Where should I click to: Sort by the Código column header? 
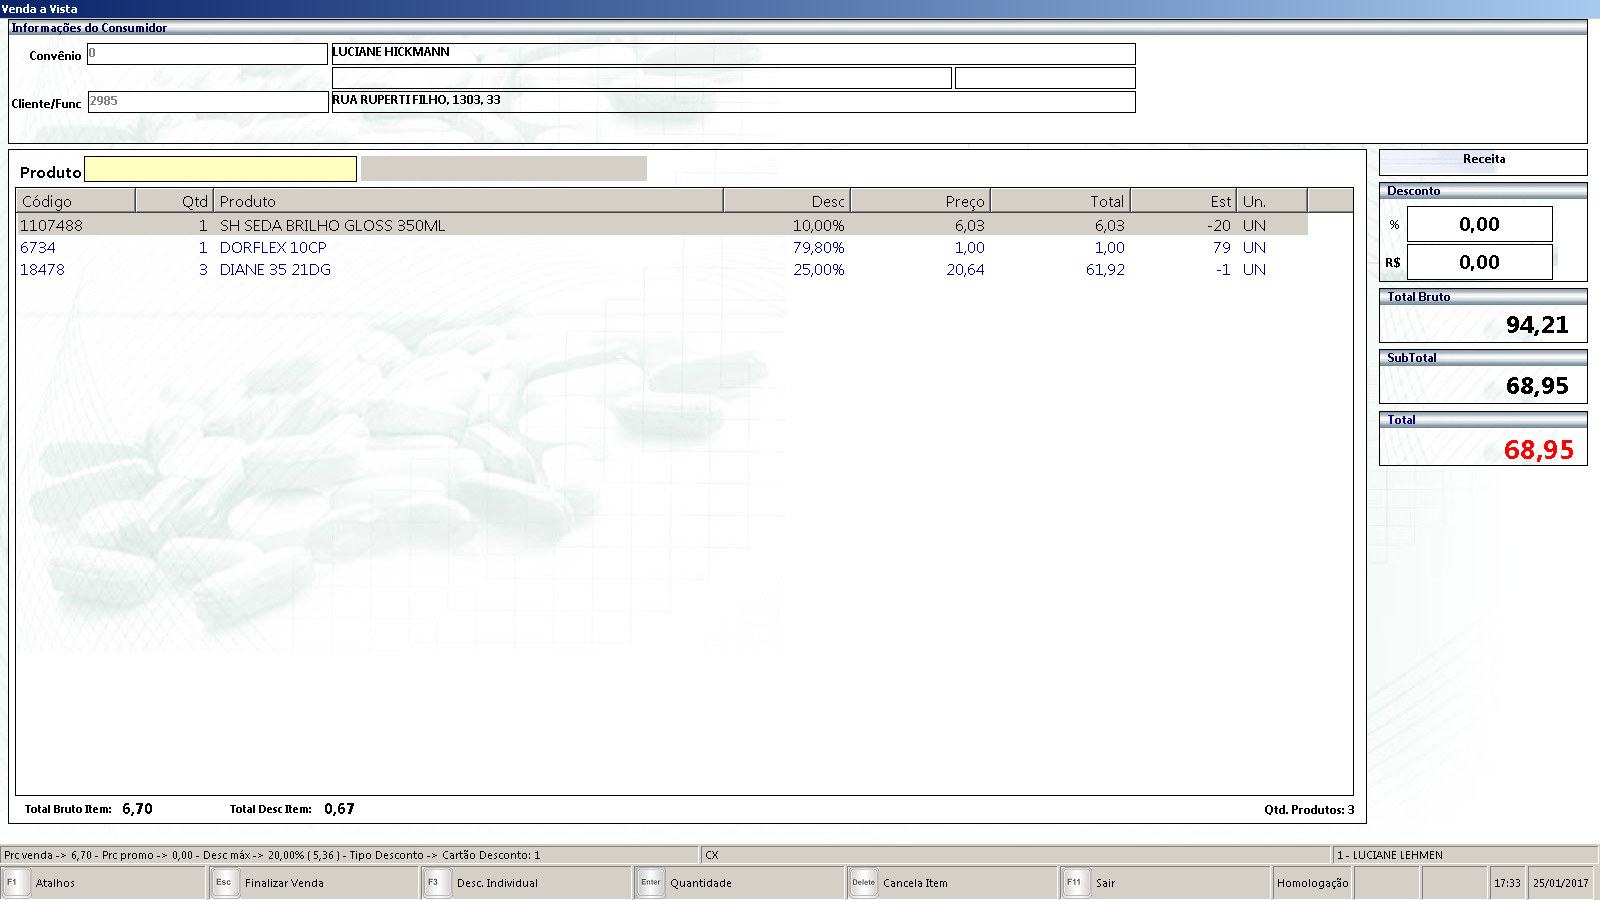click(75, 201)
